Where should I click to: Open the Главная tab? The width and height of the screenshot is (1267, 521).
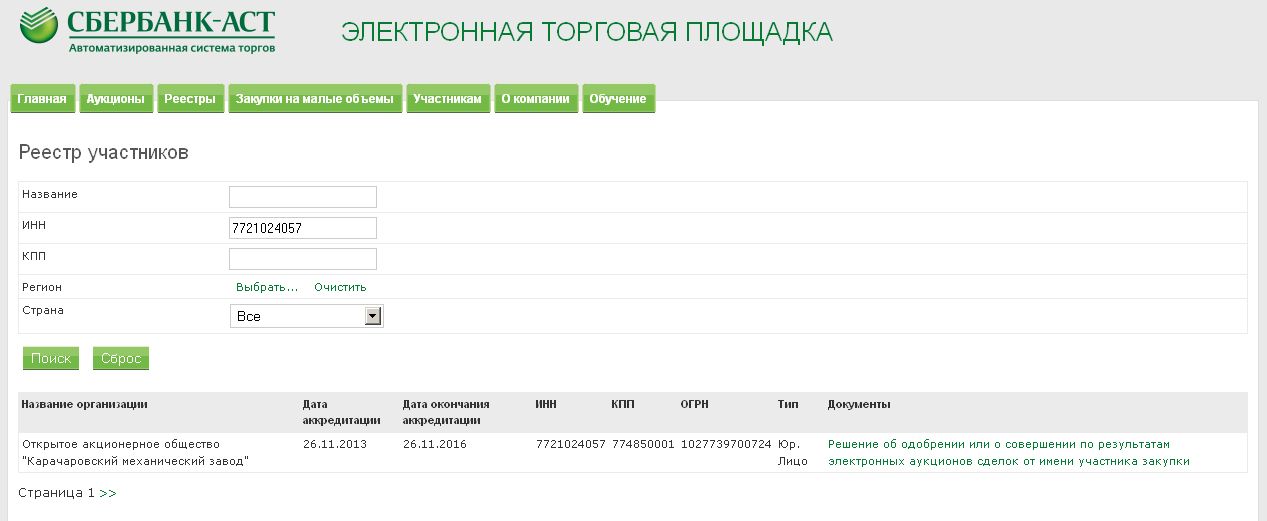(x=42, y=99)
